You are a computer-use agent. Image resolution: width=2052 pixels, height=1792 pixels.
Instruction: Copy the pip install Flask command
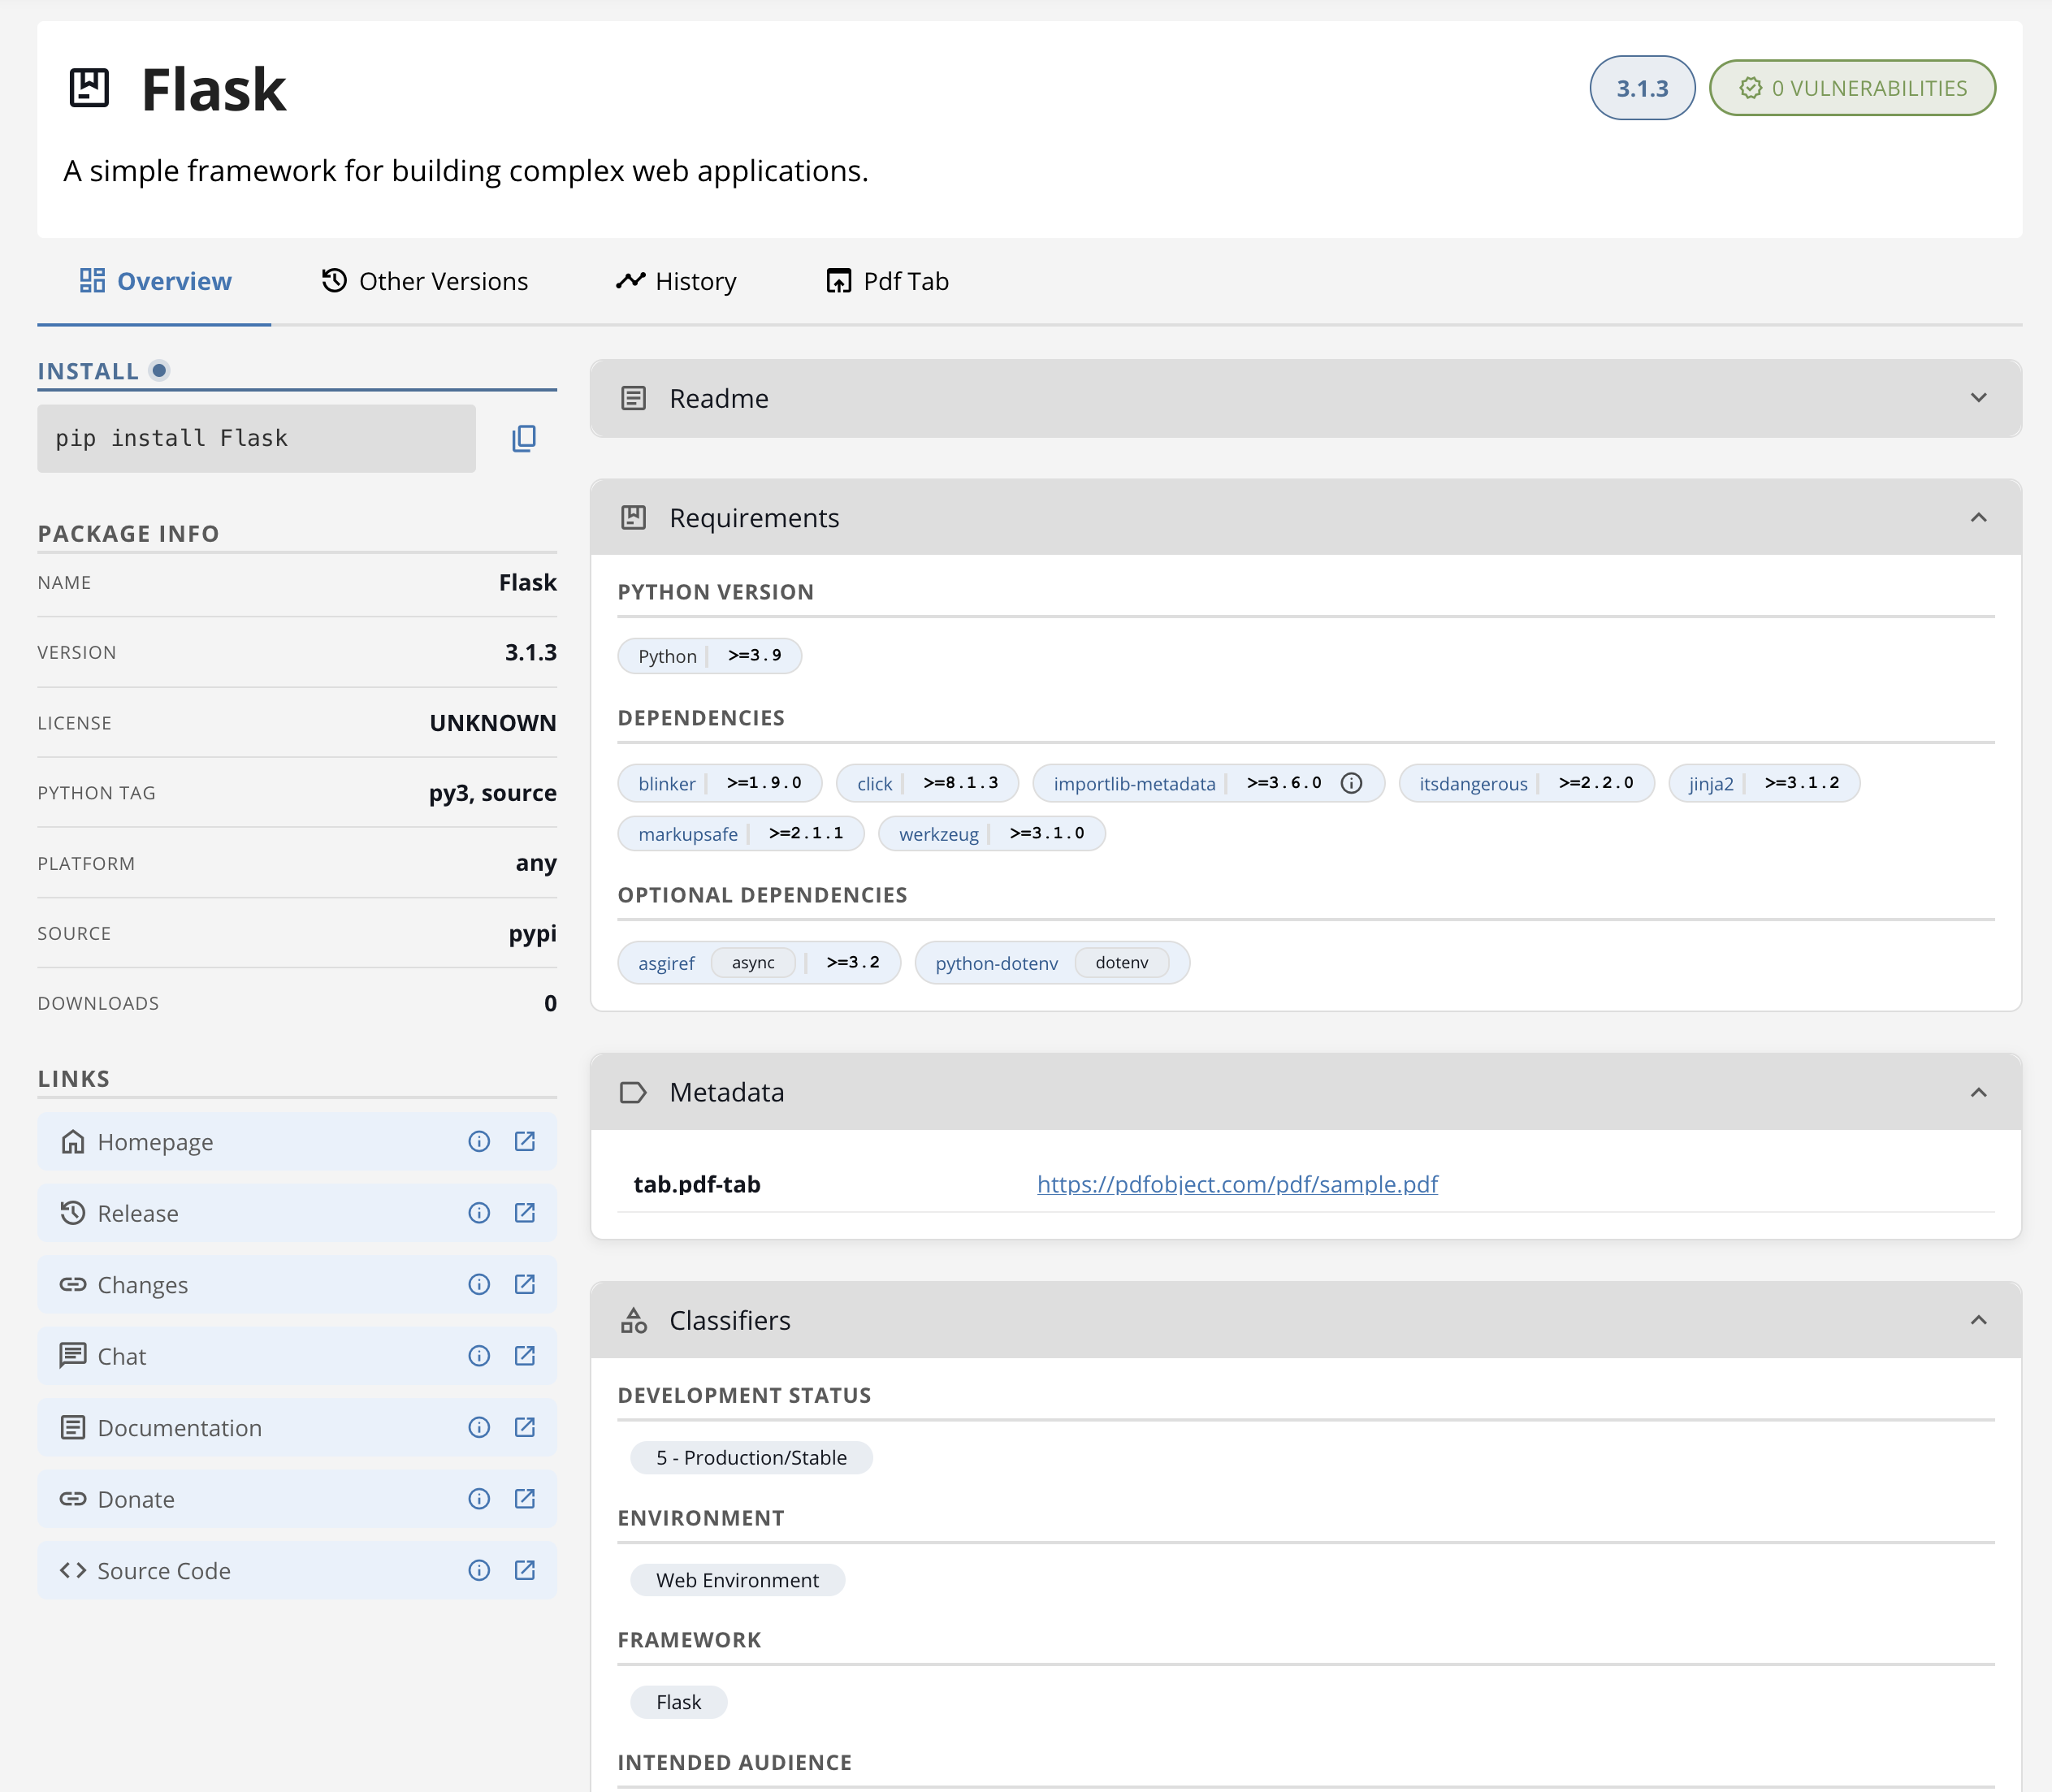[524, 438]
